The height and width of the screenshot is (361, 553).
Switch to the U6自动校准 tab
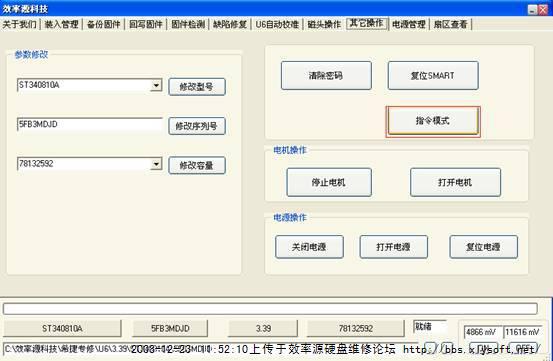pyautogui.click(x=277, y=24)
